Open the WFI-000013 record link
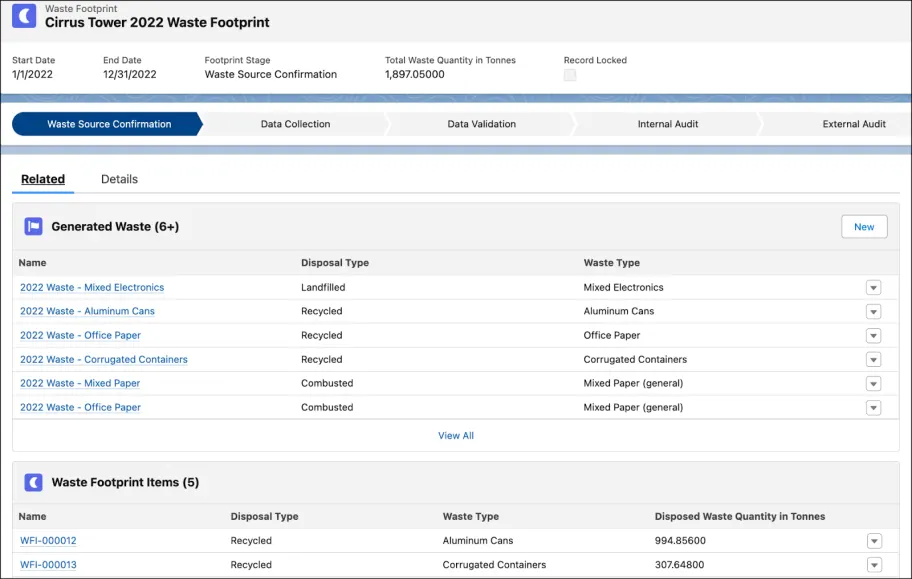Image resolution: width=912 pixels, height=579 pixels. tap(48, 564)
